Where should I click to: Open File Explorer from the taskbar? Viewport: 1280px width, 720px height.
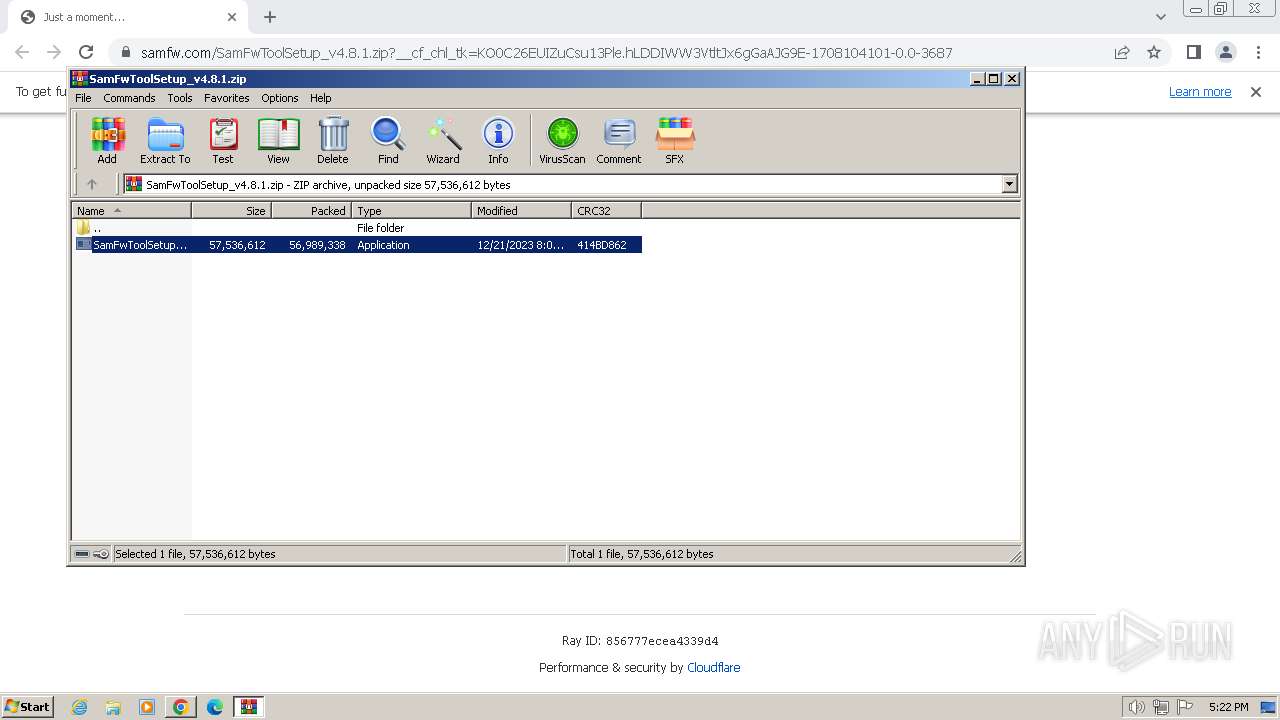pos(113,707)
